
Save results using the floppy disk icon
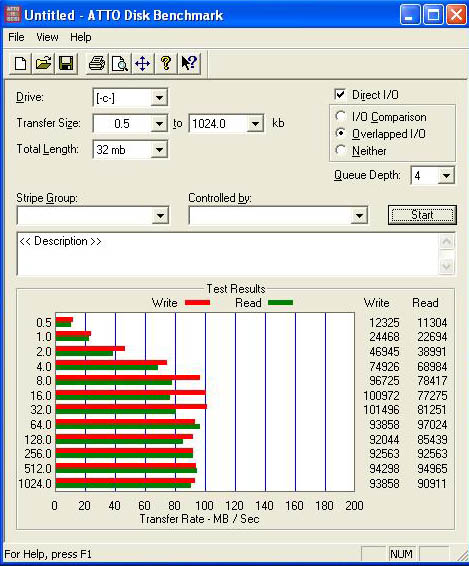66,64
